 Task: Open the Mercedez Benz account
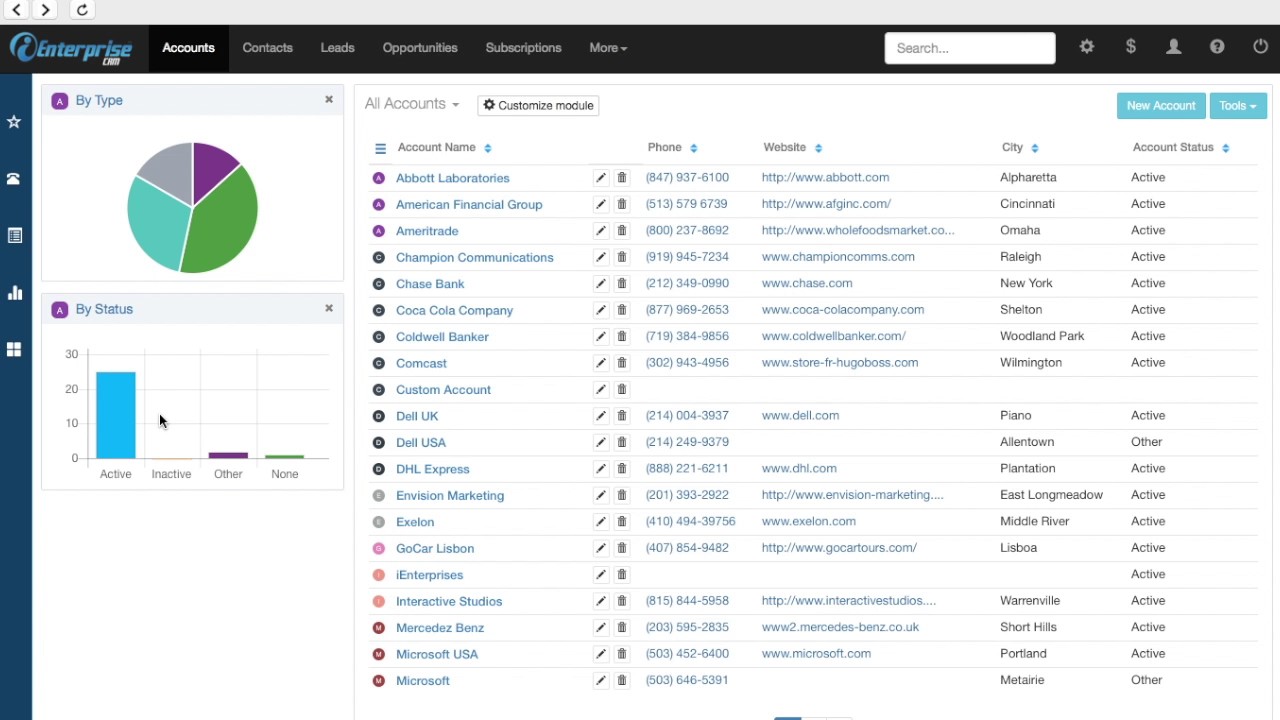440,628
